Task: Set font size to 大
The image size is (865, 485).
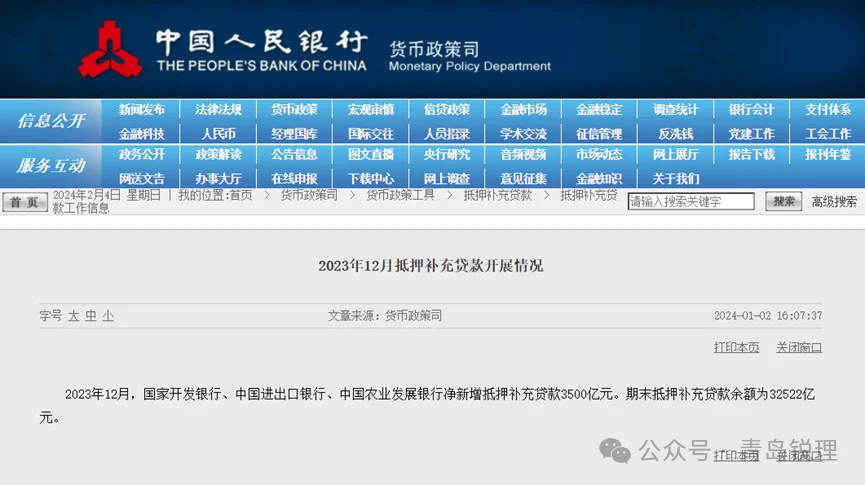Action: coord(73,316)
